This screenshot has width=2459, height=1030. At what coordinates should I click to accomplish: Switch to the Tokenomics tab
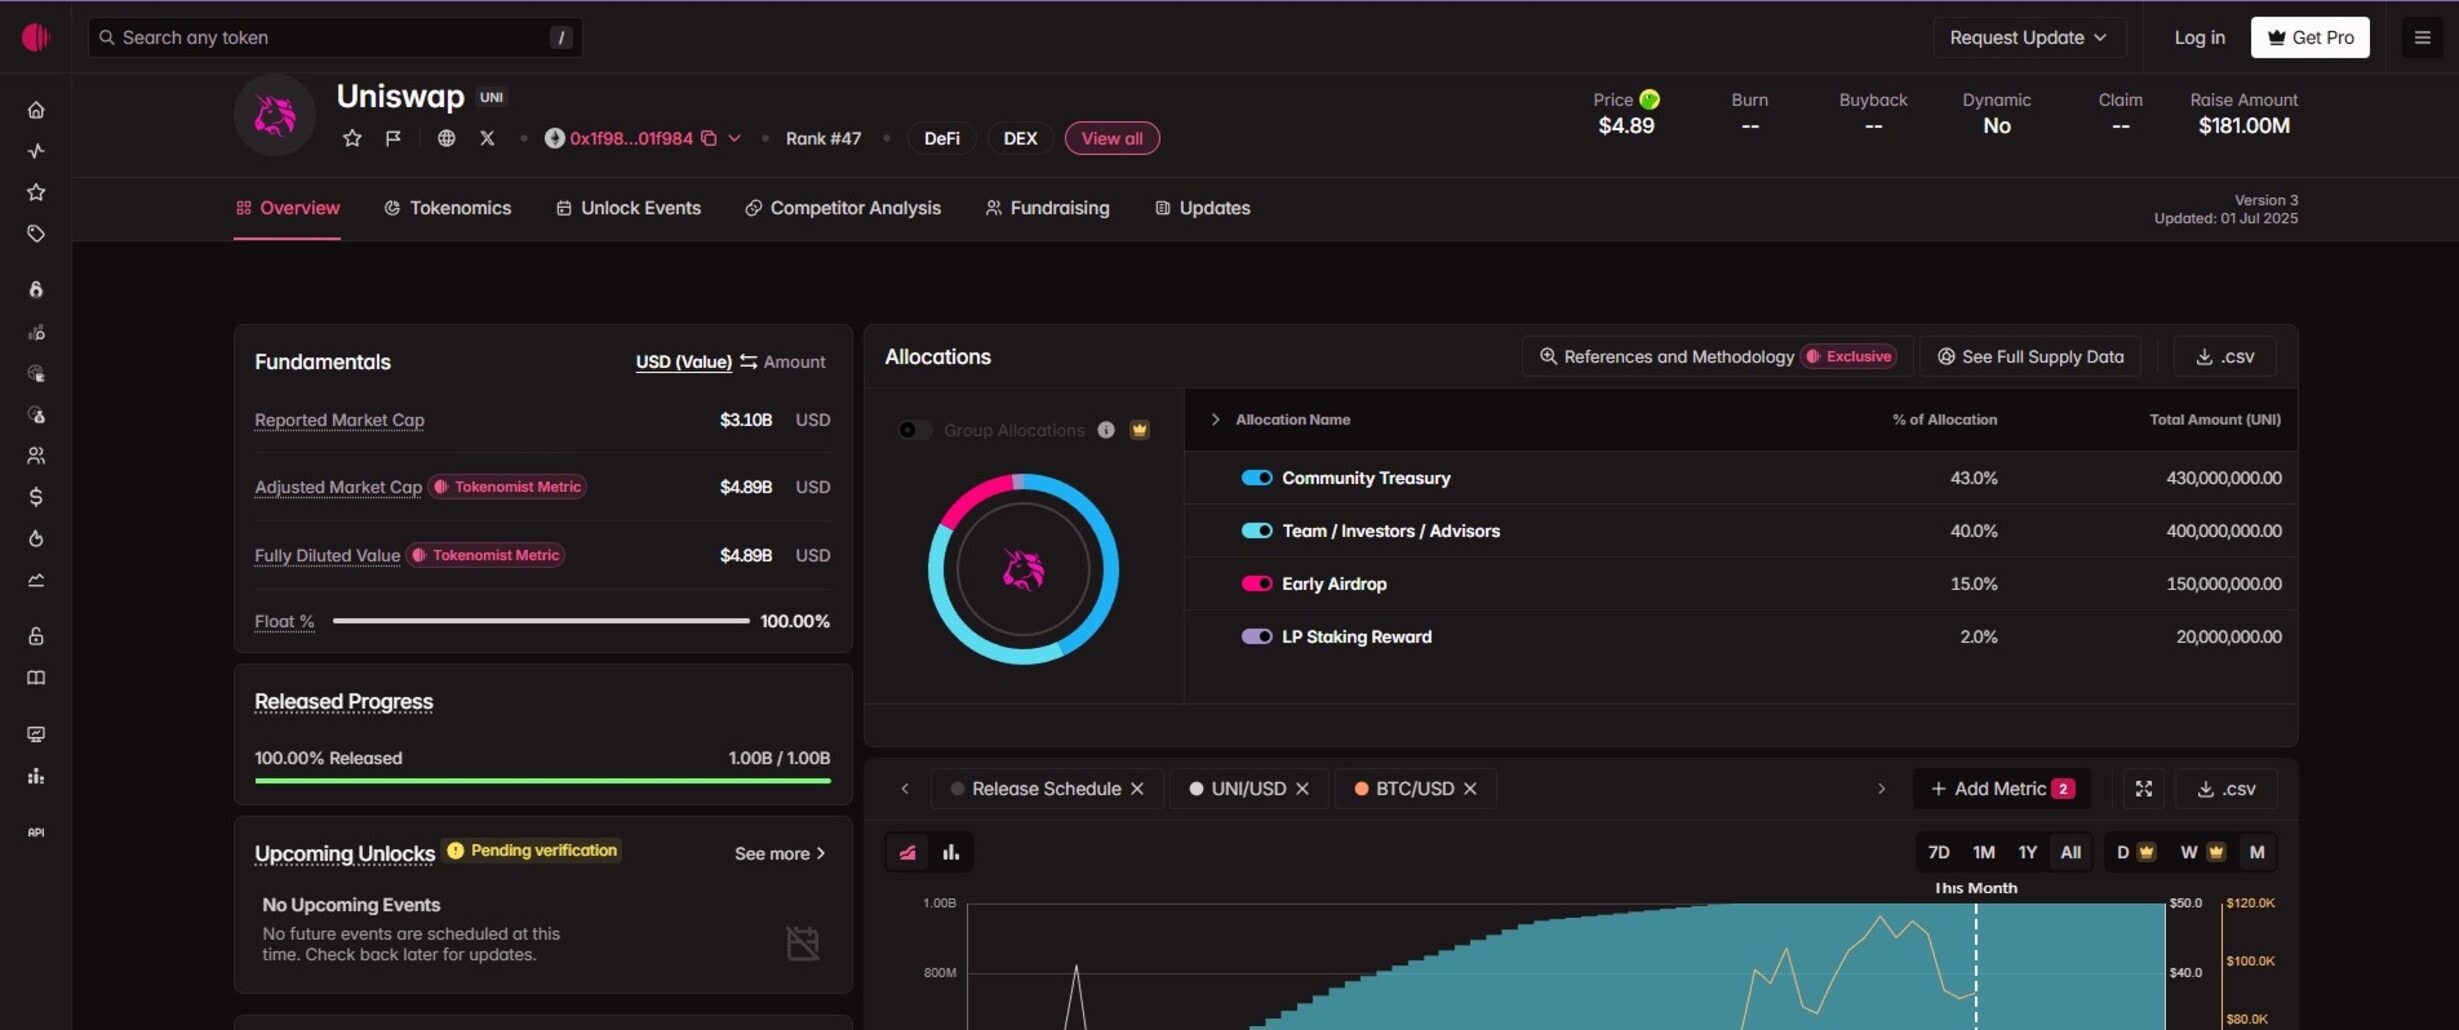[x=448, y=208]
